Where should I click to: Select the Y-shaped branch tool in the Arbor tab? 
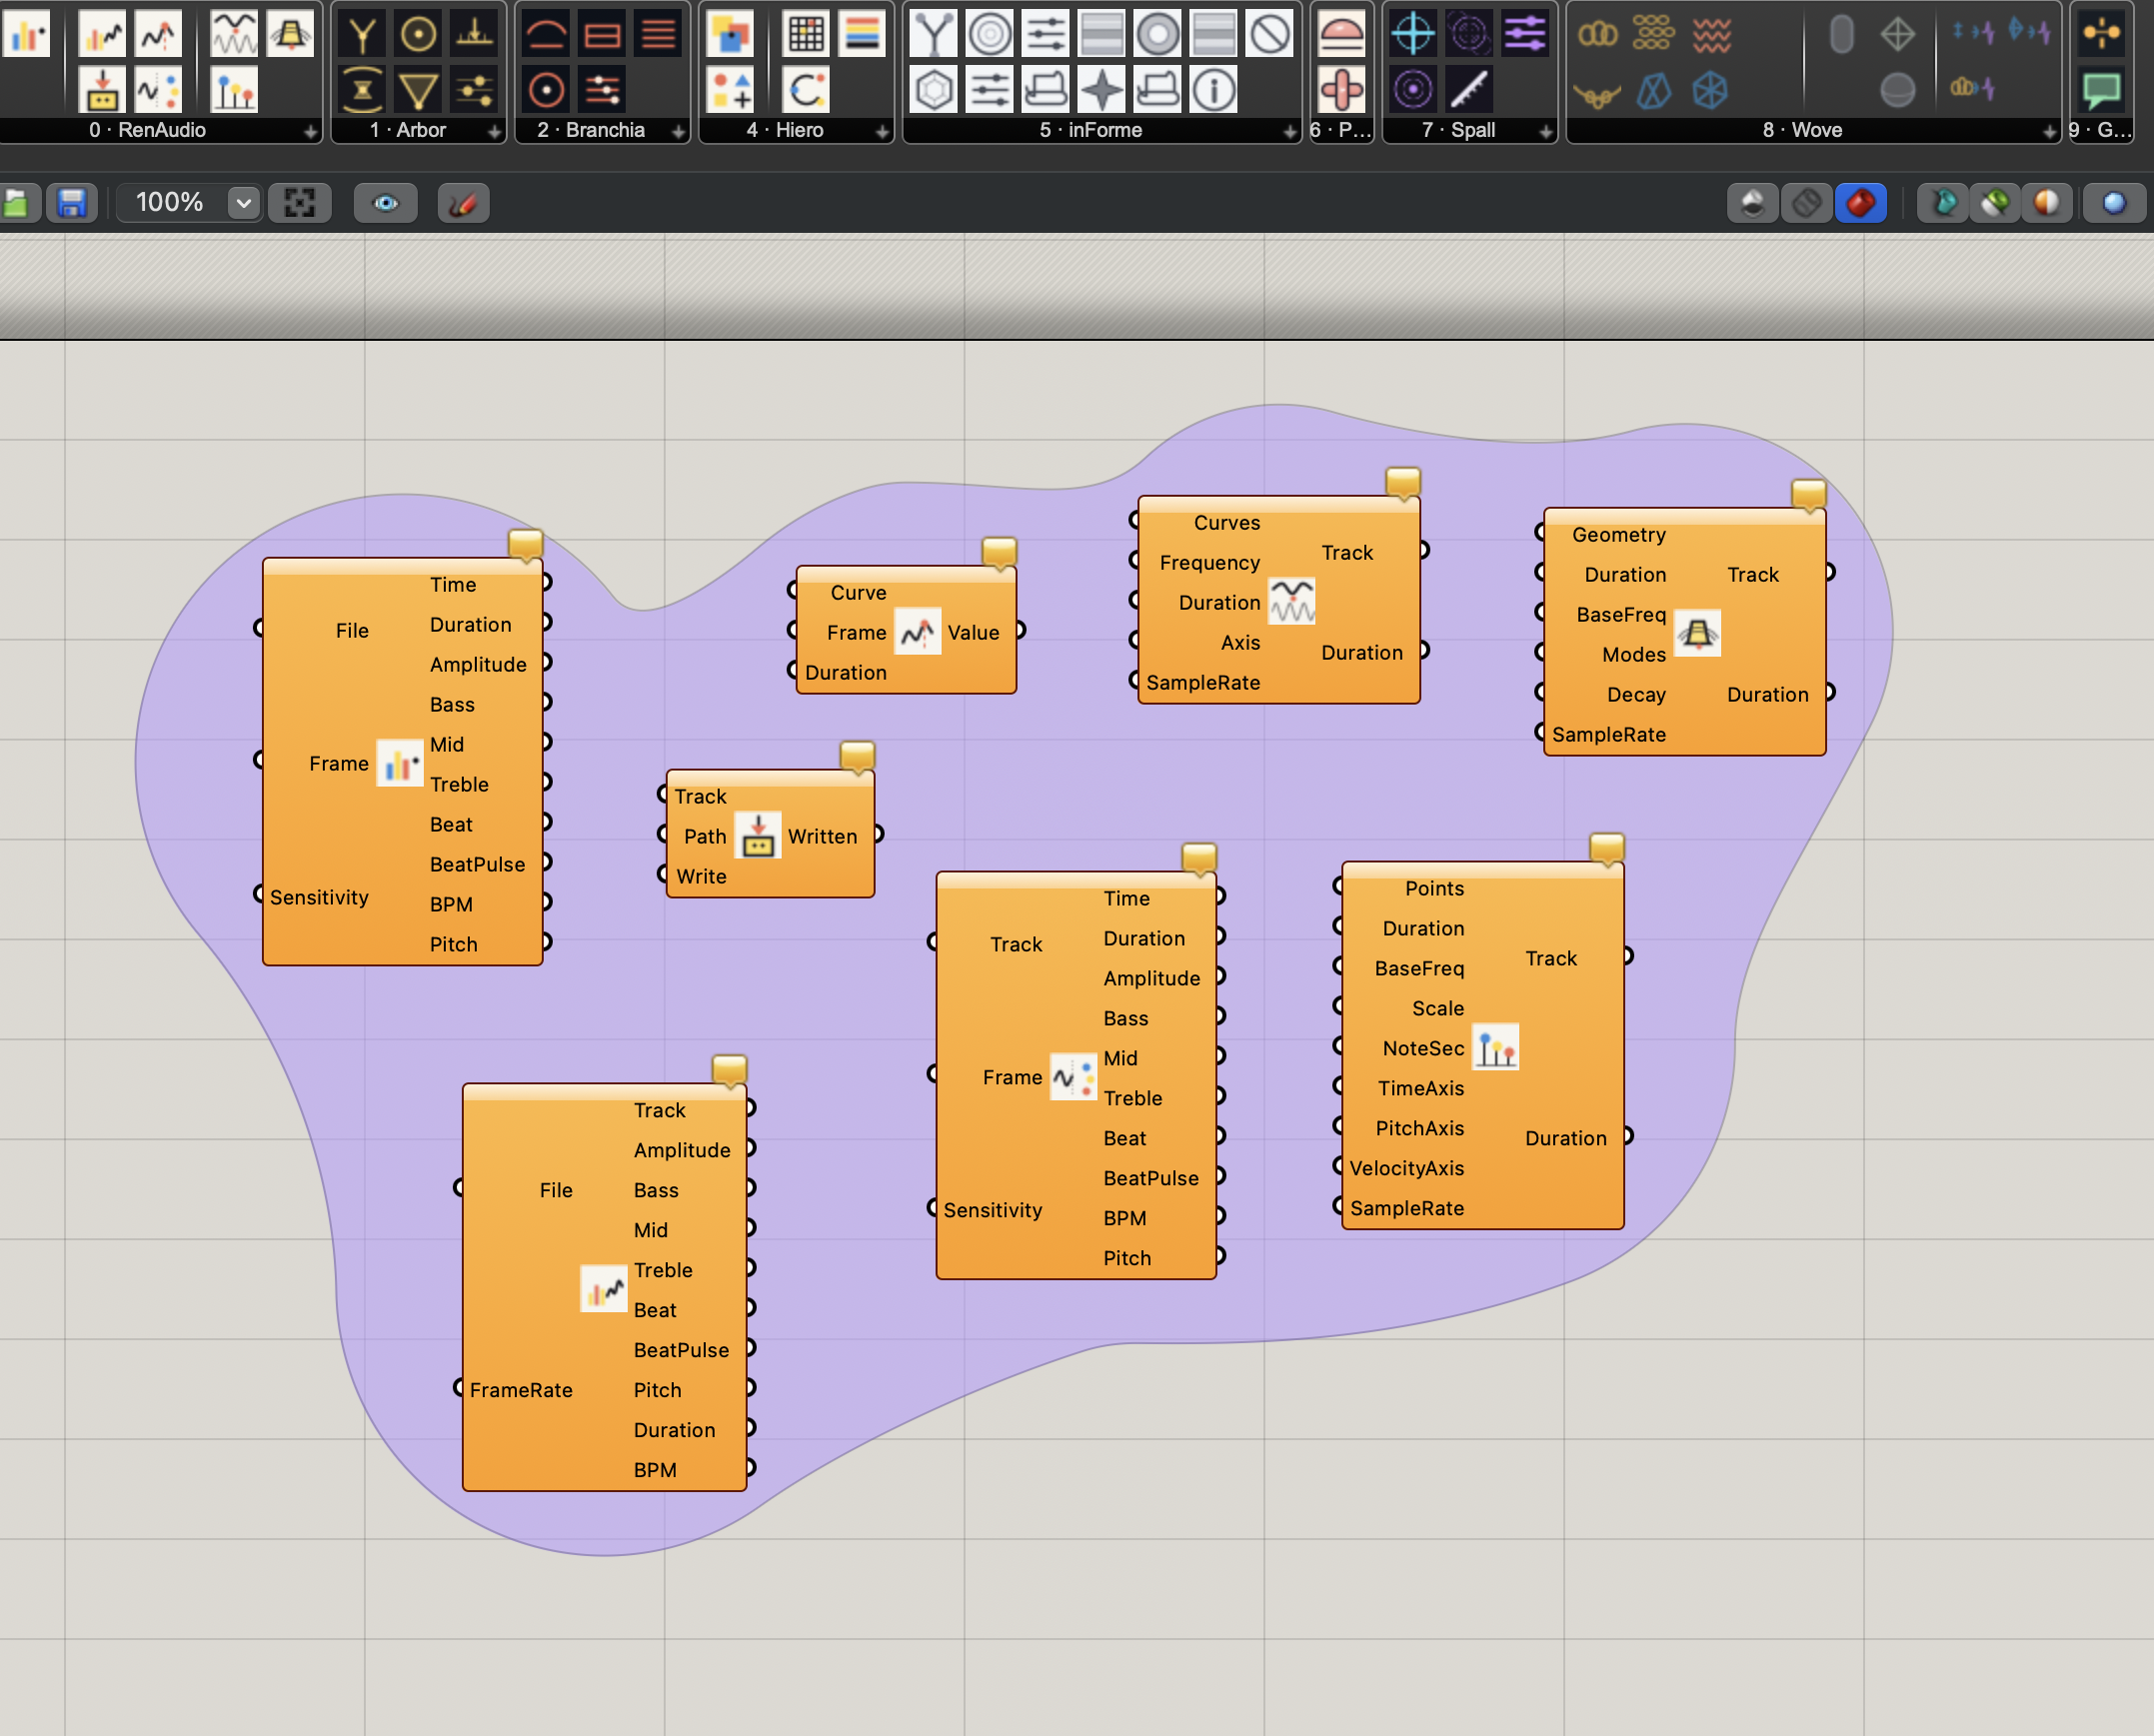pos(361,33)
